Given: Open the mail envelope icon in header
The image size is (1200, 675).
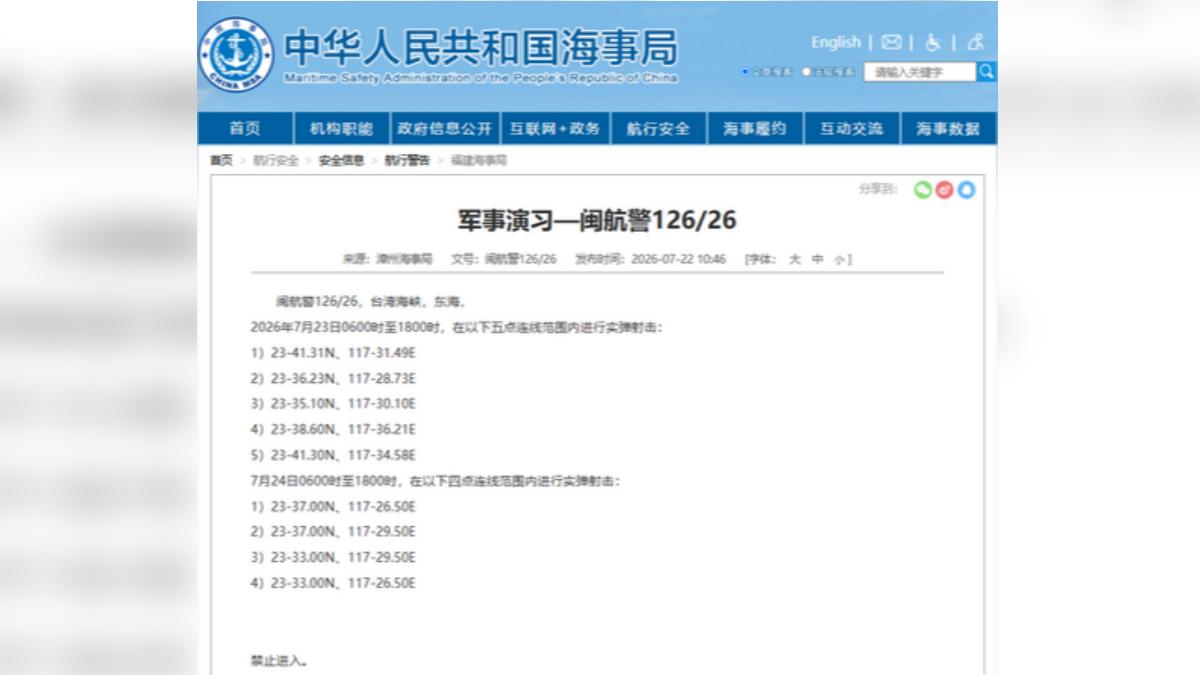Looking at the screenshot, I should pyautogui.click(x=891, y=42).
